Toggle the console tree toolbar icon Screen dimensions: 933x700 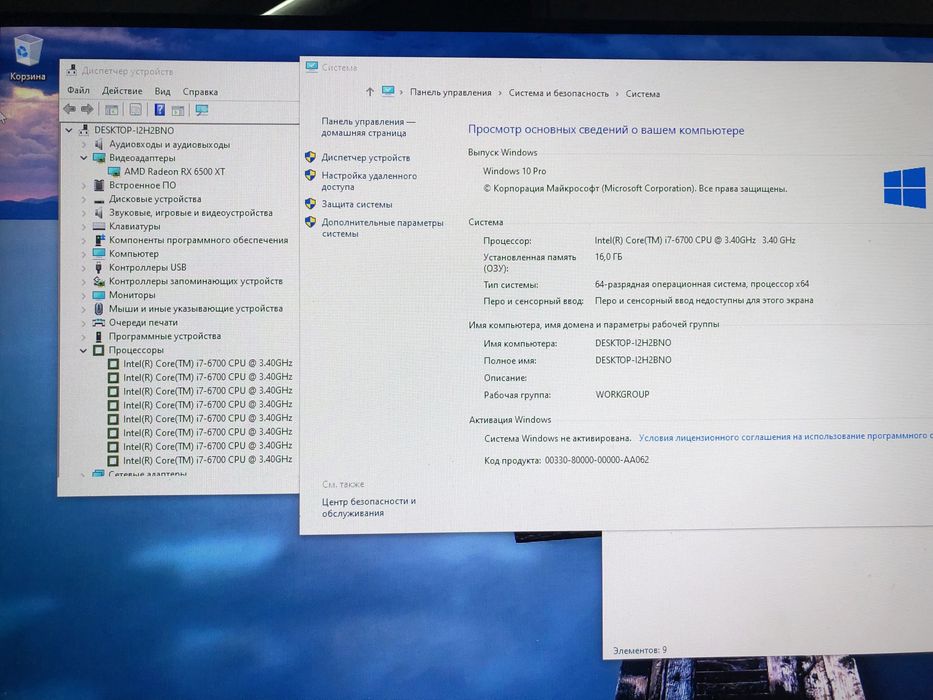[x=111, y=110]
